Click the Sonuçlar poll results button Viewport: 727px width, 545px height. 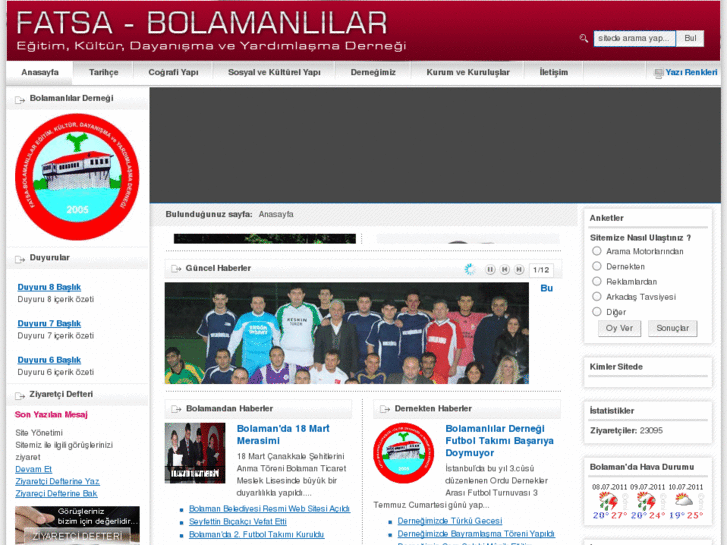click(x=672, y=328)
